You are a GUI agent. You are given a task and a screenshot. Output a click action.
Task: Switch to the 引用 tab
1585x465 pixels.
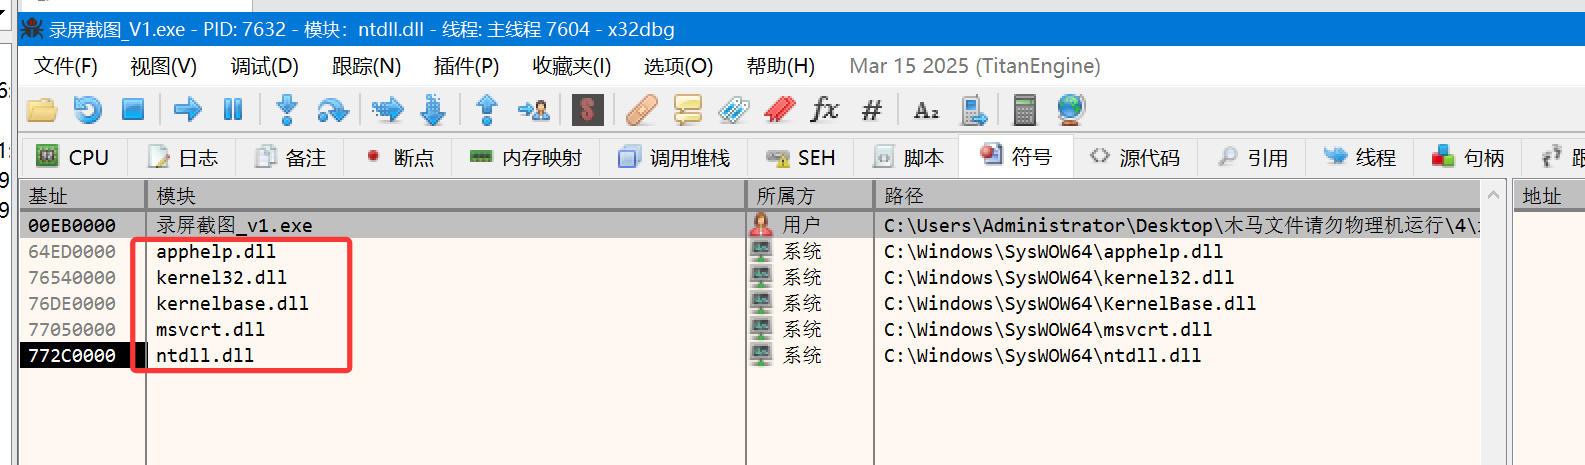coord(1253,157)
